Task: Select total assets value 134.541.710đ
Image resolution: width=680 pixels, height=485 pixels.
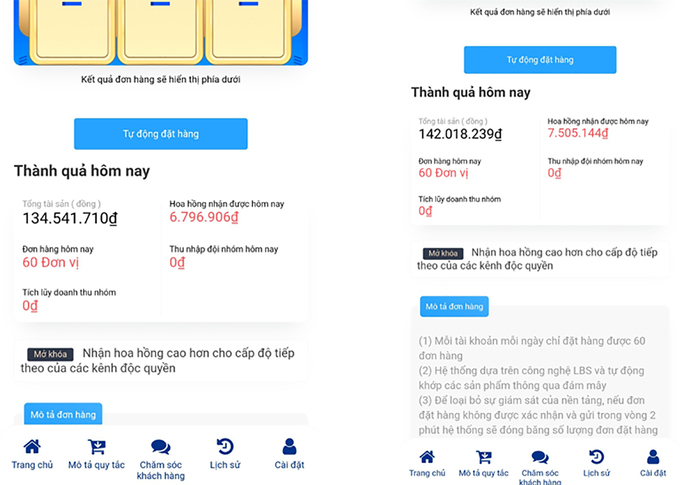Action: tap(70, 218)
